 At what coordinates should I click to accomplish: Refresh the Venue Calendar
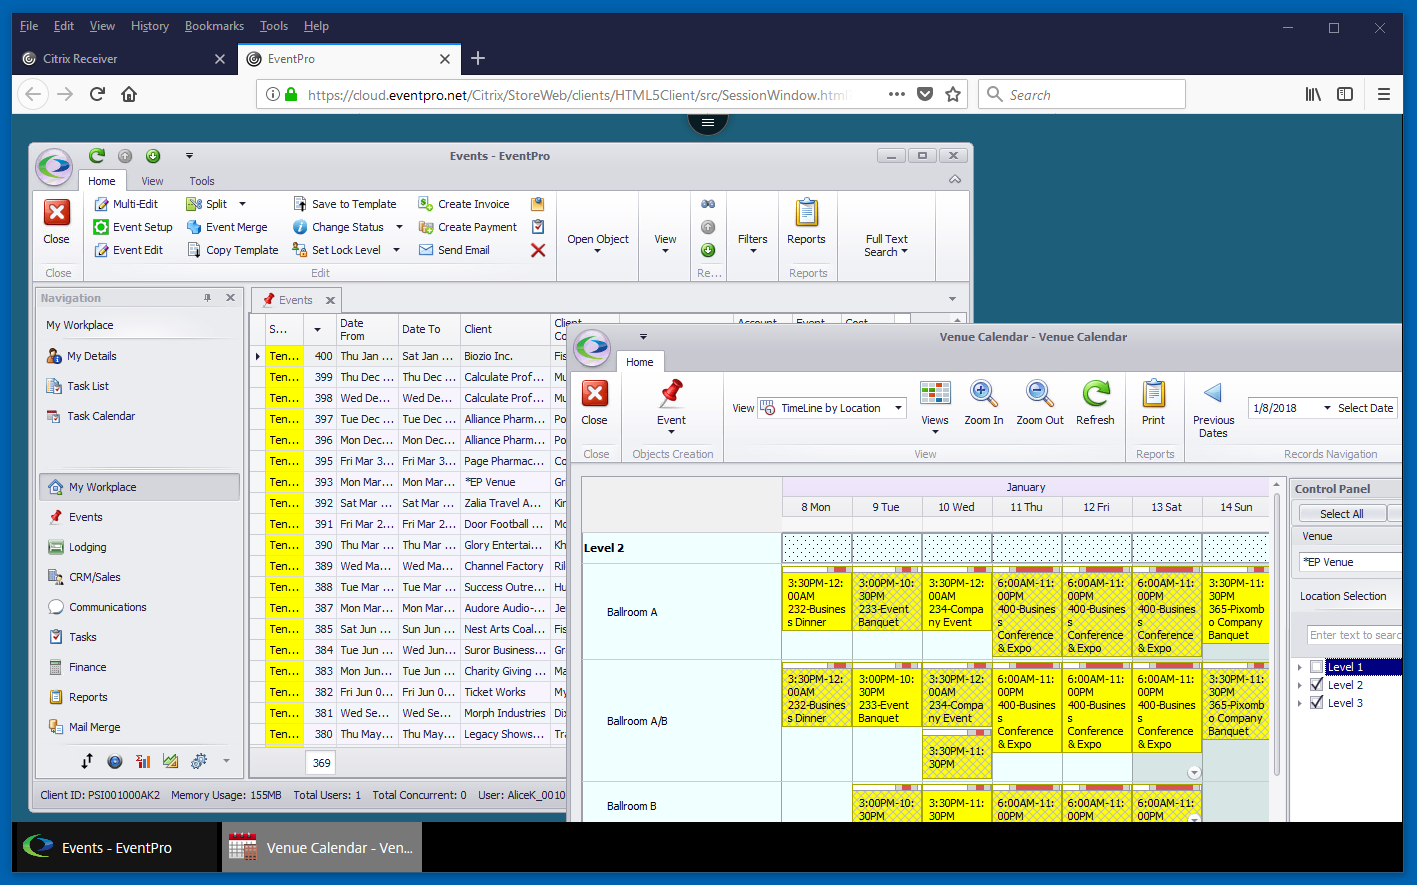[x=1096, y=403]
